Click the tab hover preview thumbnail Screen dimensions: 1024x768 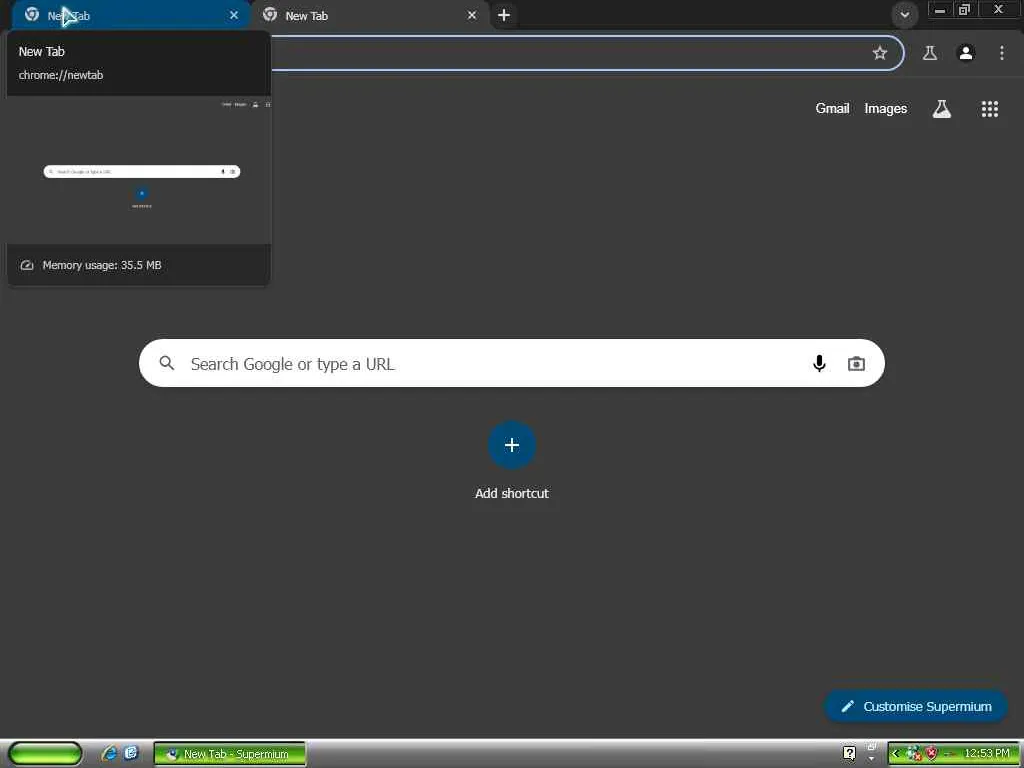(138, 170)
